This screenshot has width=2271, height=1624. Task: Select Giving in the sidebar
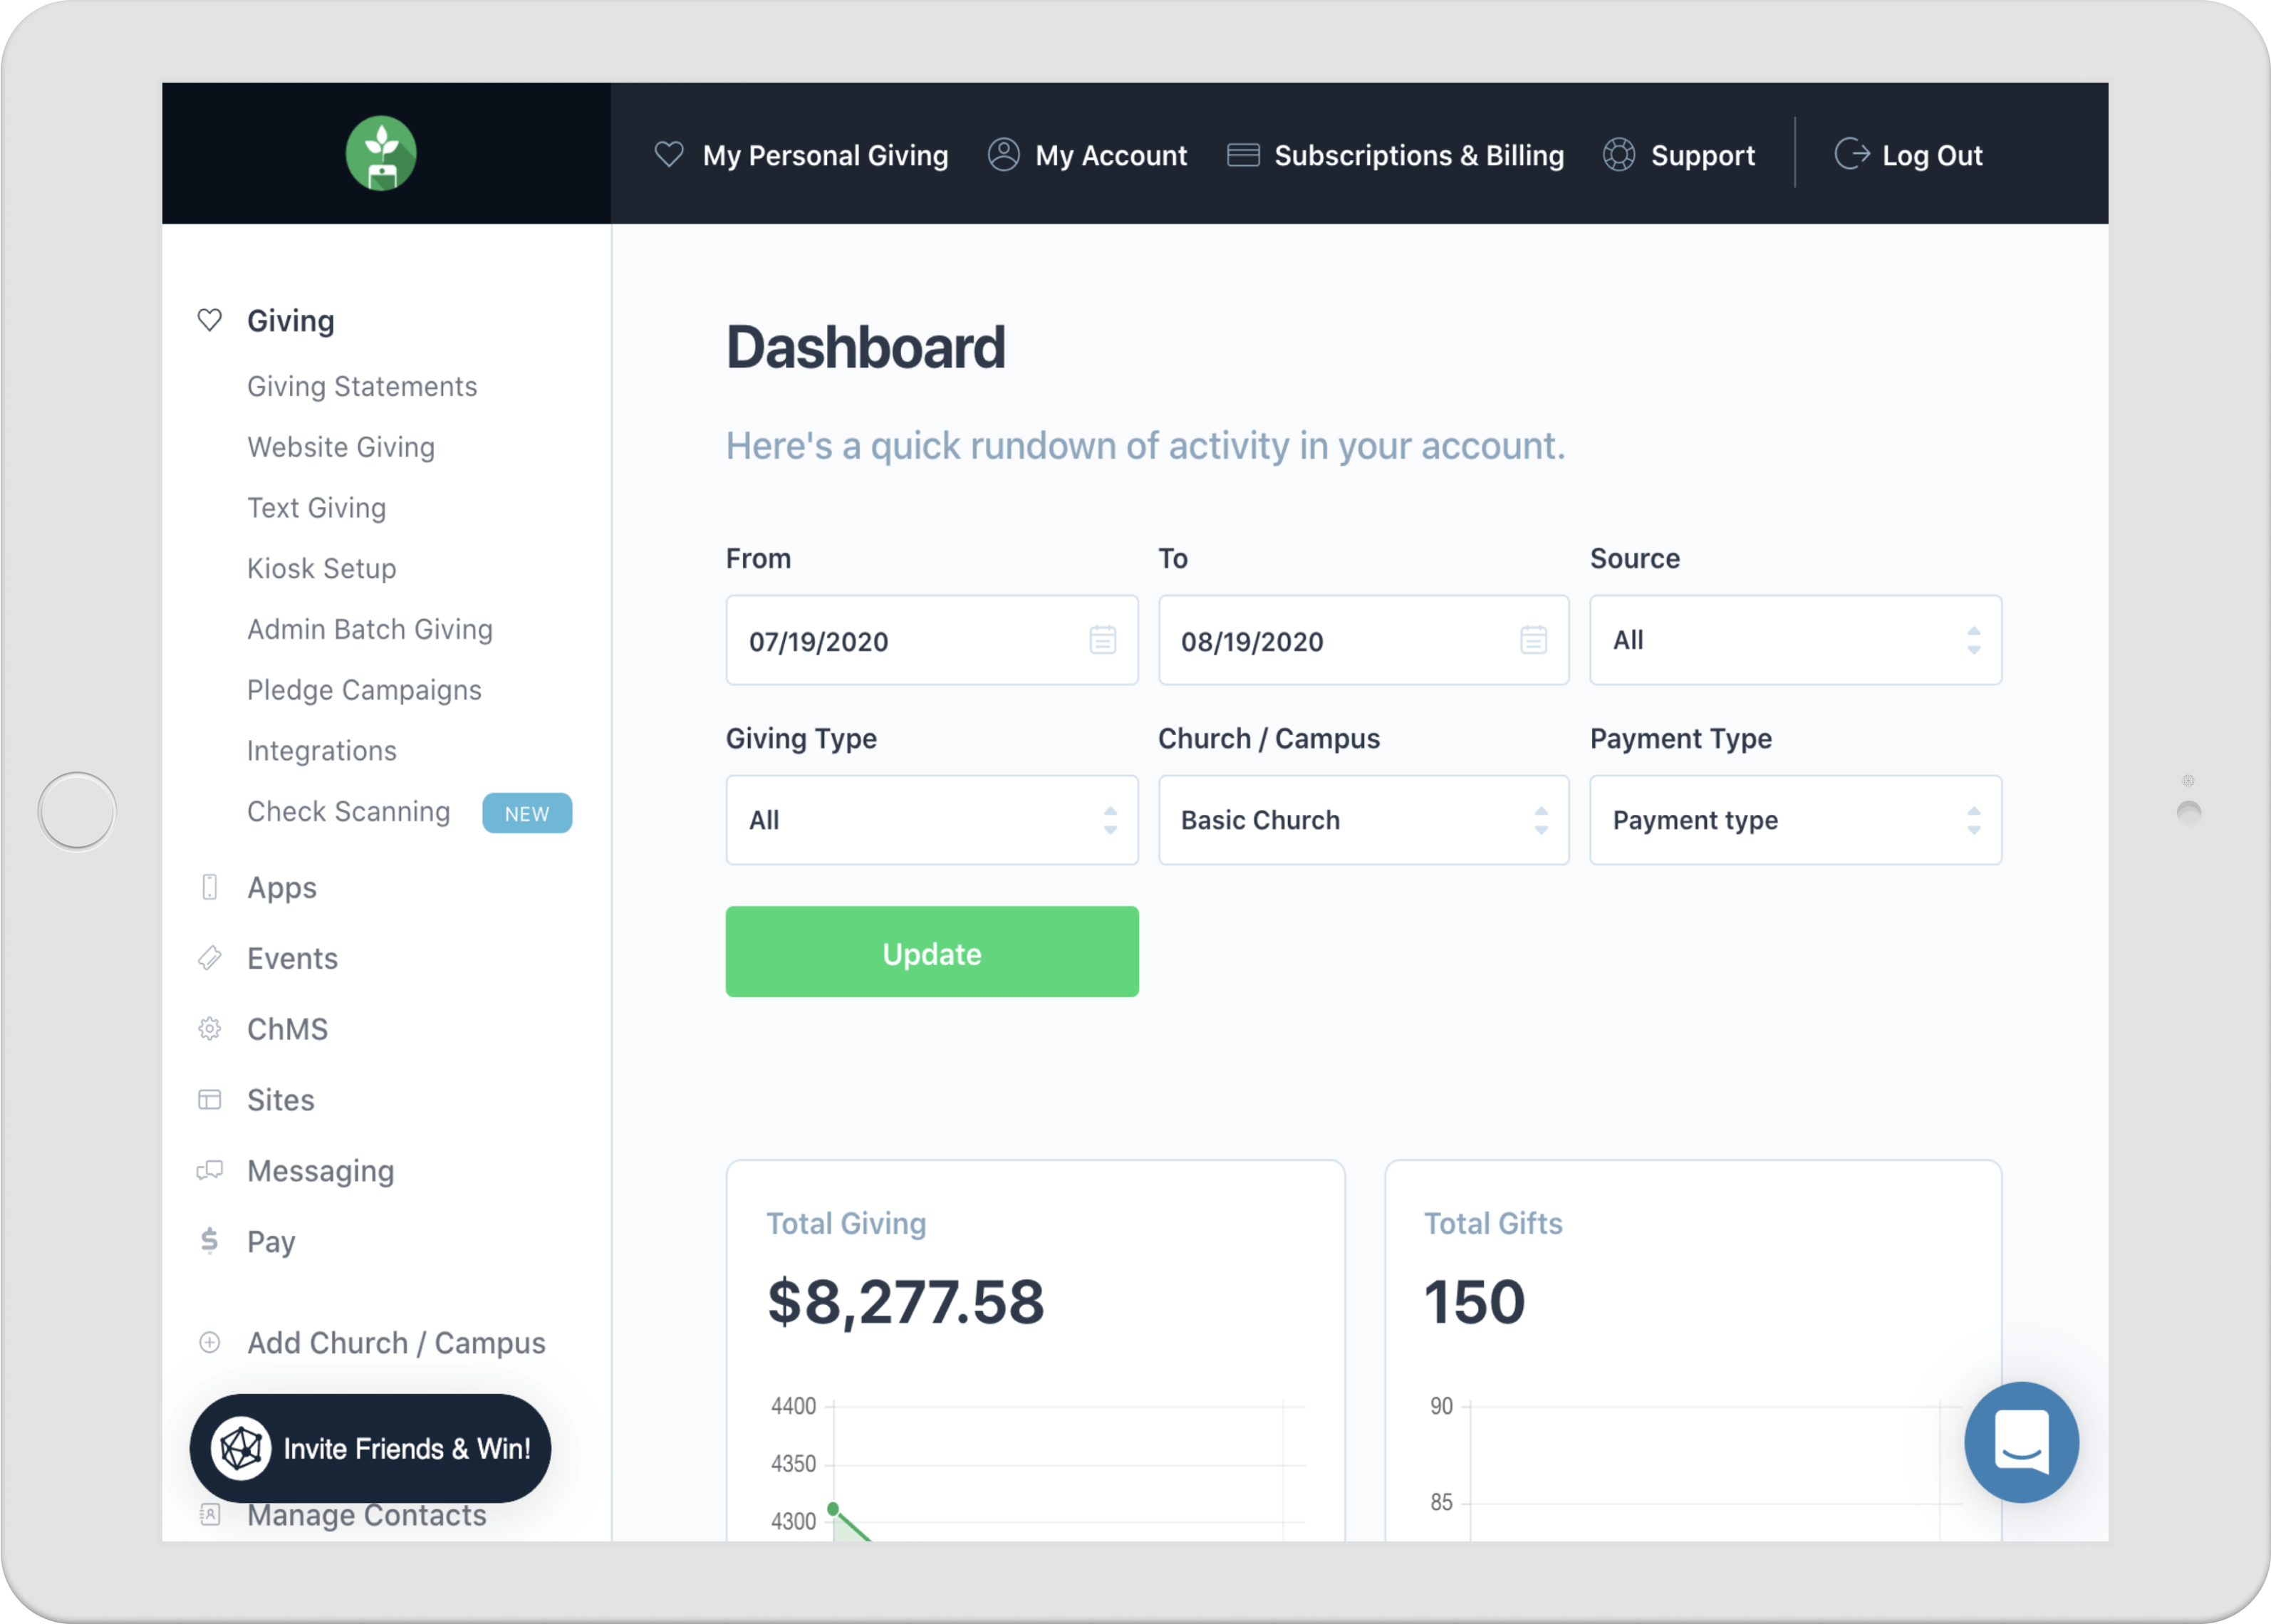pos(290,320)
